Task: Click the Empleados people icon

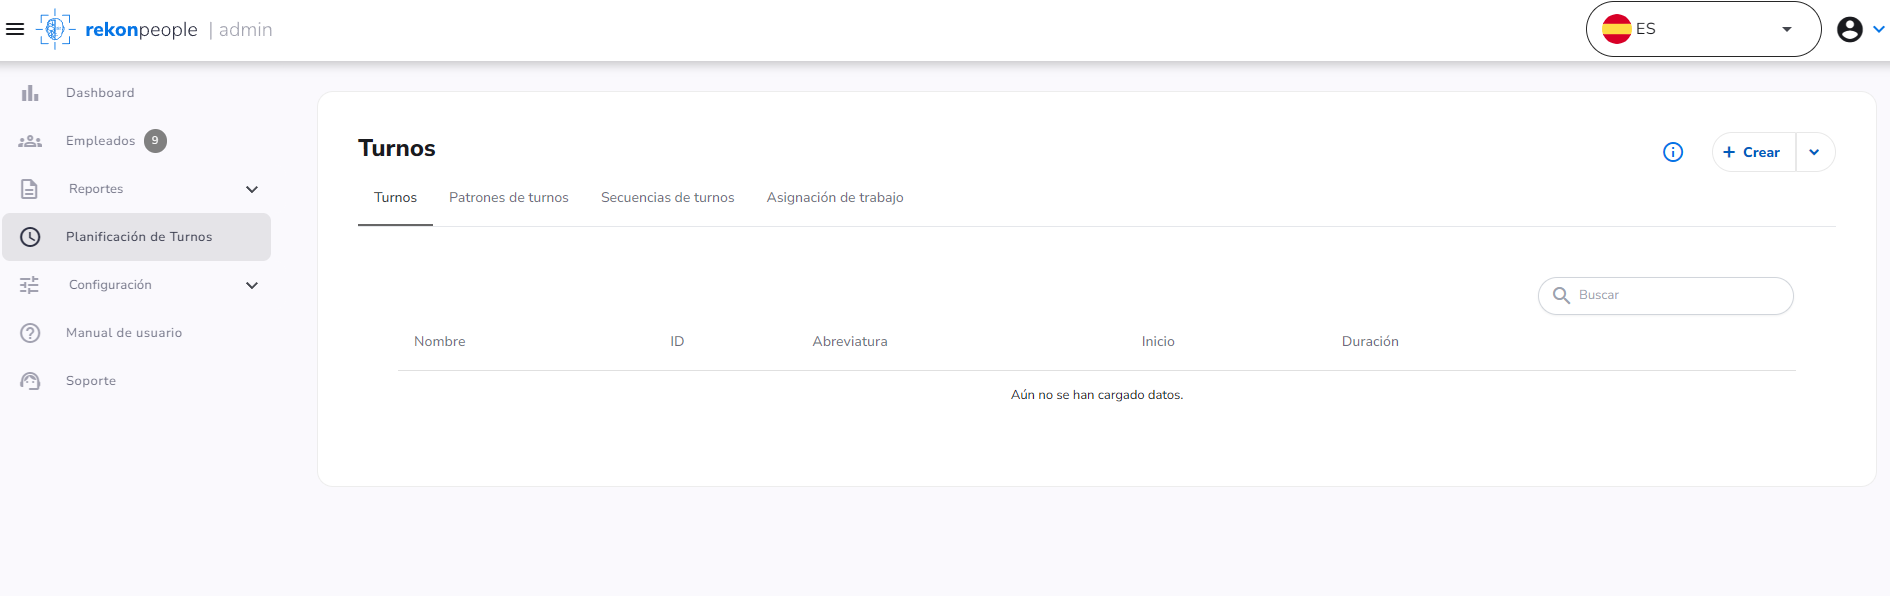Action: [x=30, y=141]
